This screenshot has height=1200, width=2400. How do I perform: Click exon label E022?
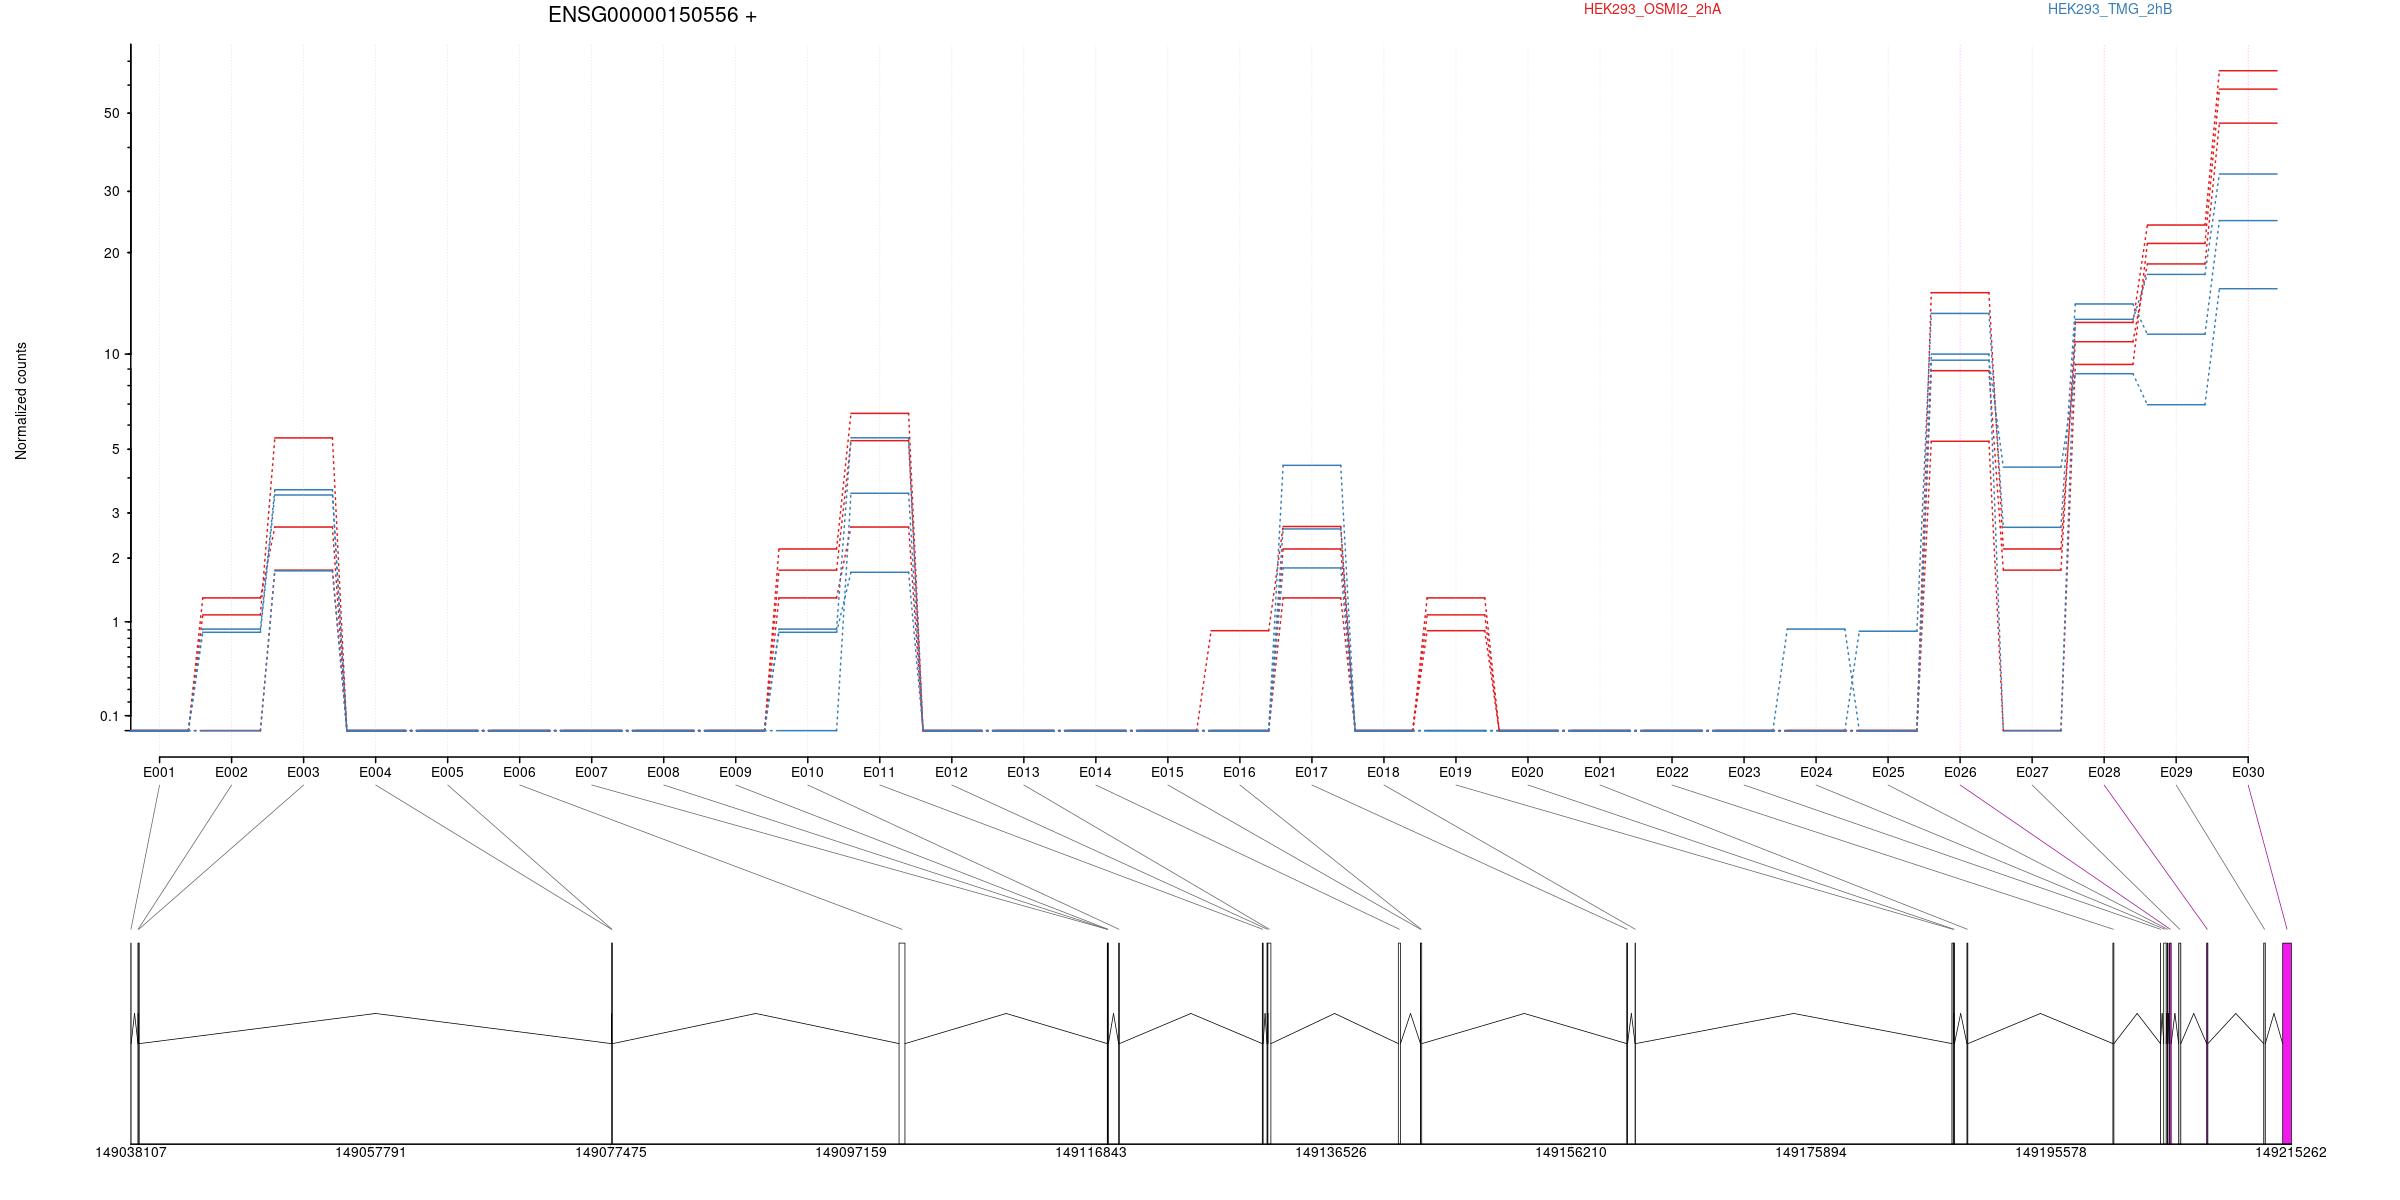pyautogui.click(x=1672, y=772)
